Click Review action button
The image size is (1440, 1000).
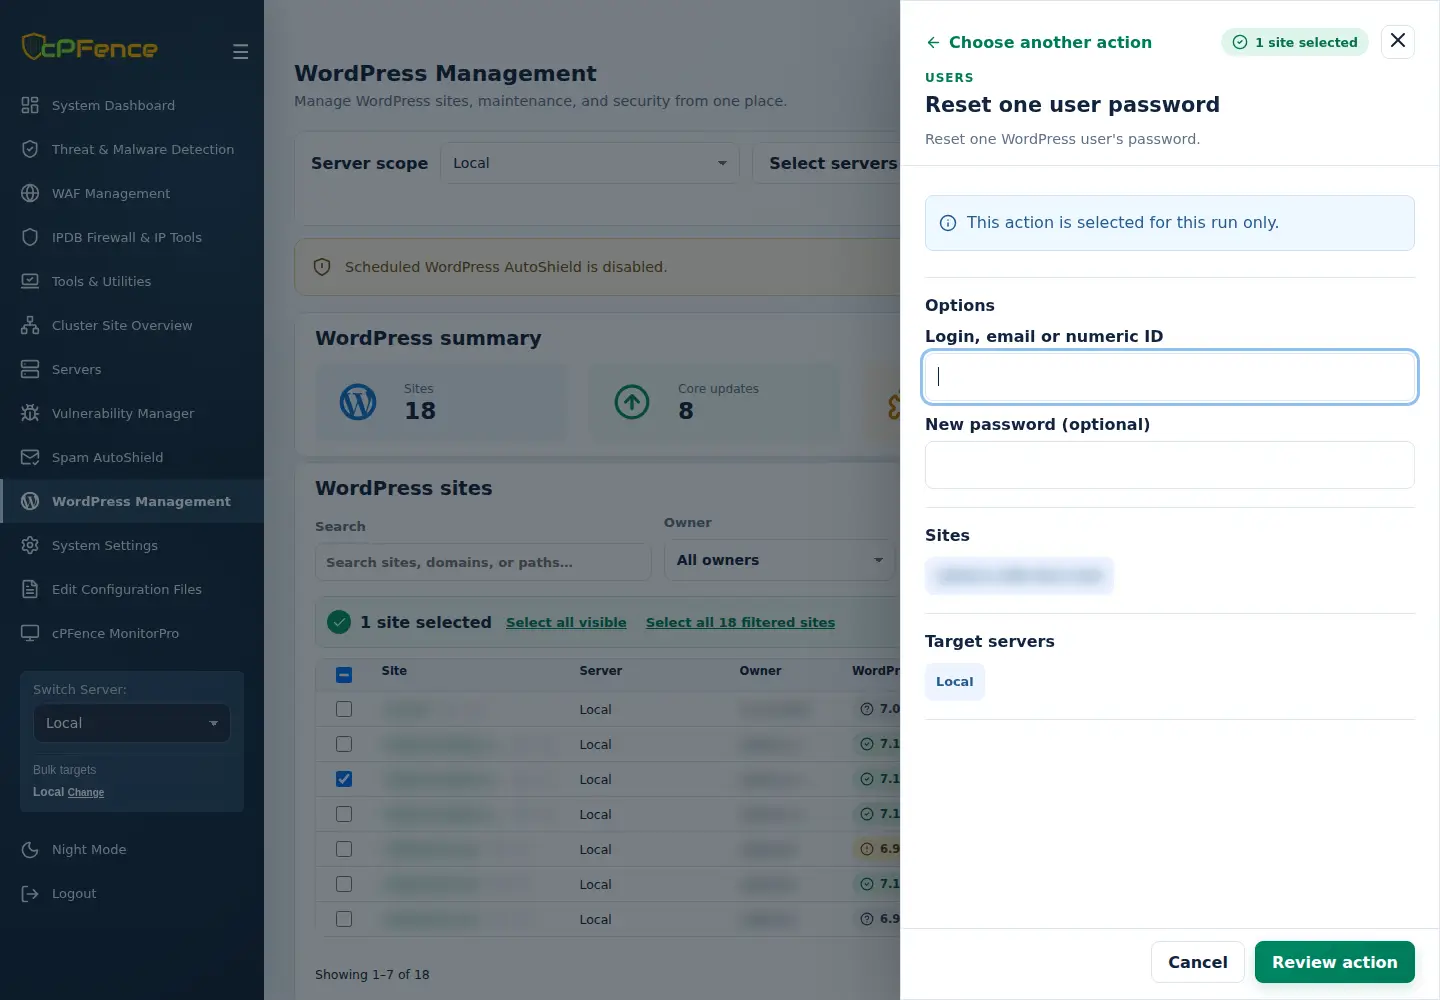1335,962
